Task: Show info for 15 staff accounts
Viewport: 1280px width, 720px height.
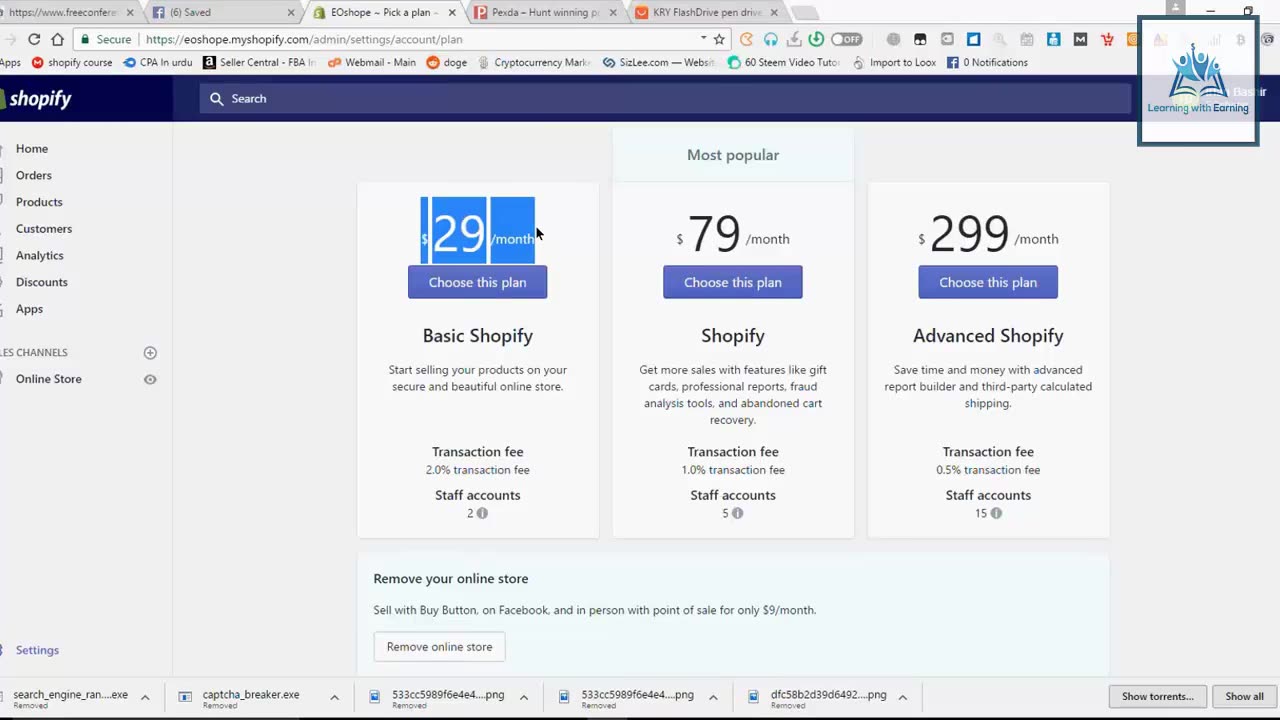Action: point(996,513)
